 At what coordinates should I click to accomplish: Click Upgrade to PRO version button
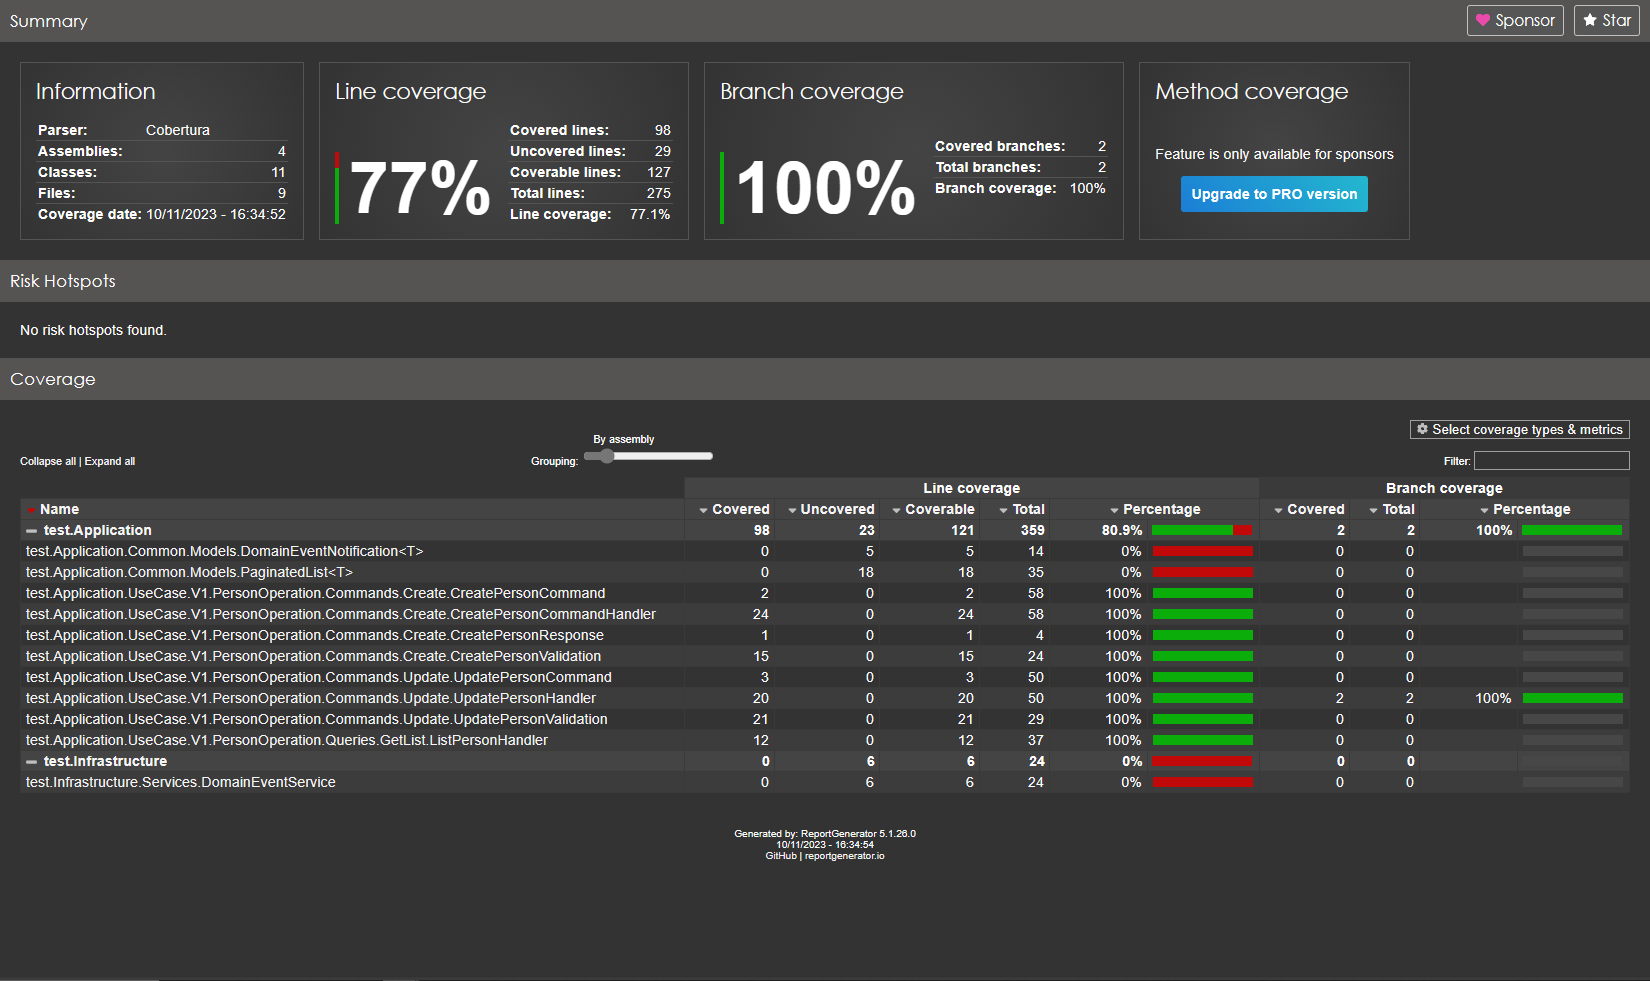pyautogui.click(x=1274, y=194)
